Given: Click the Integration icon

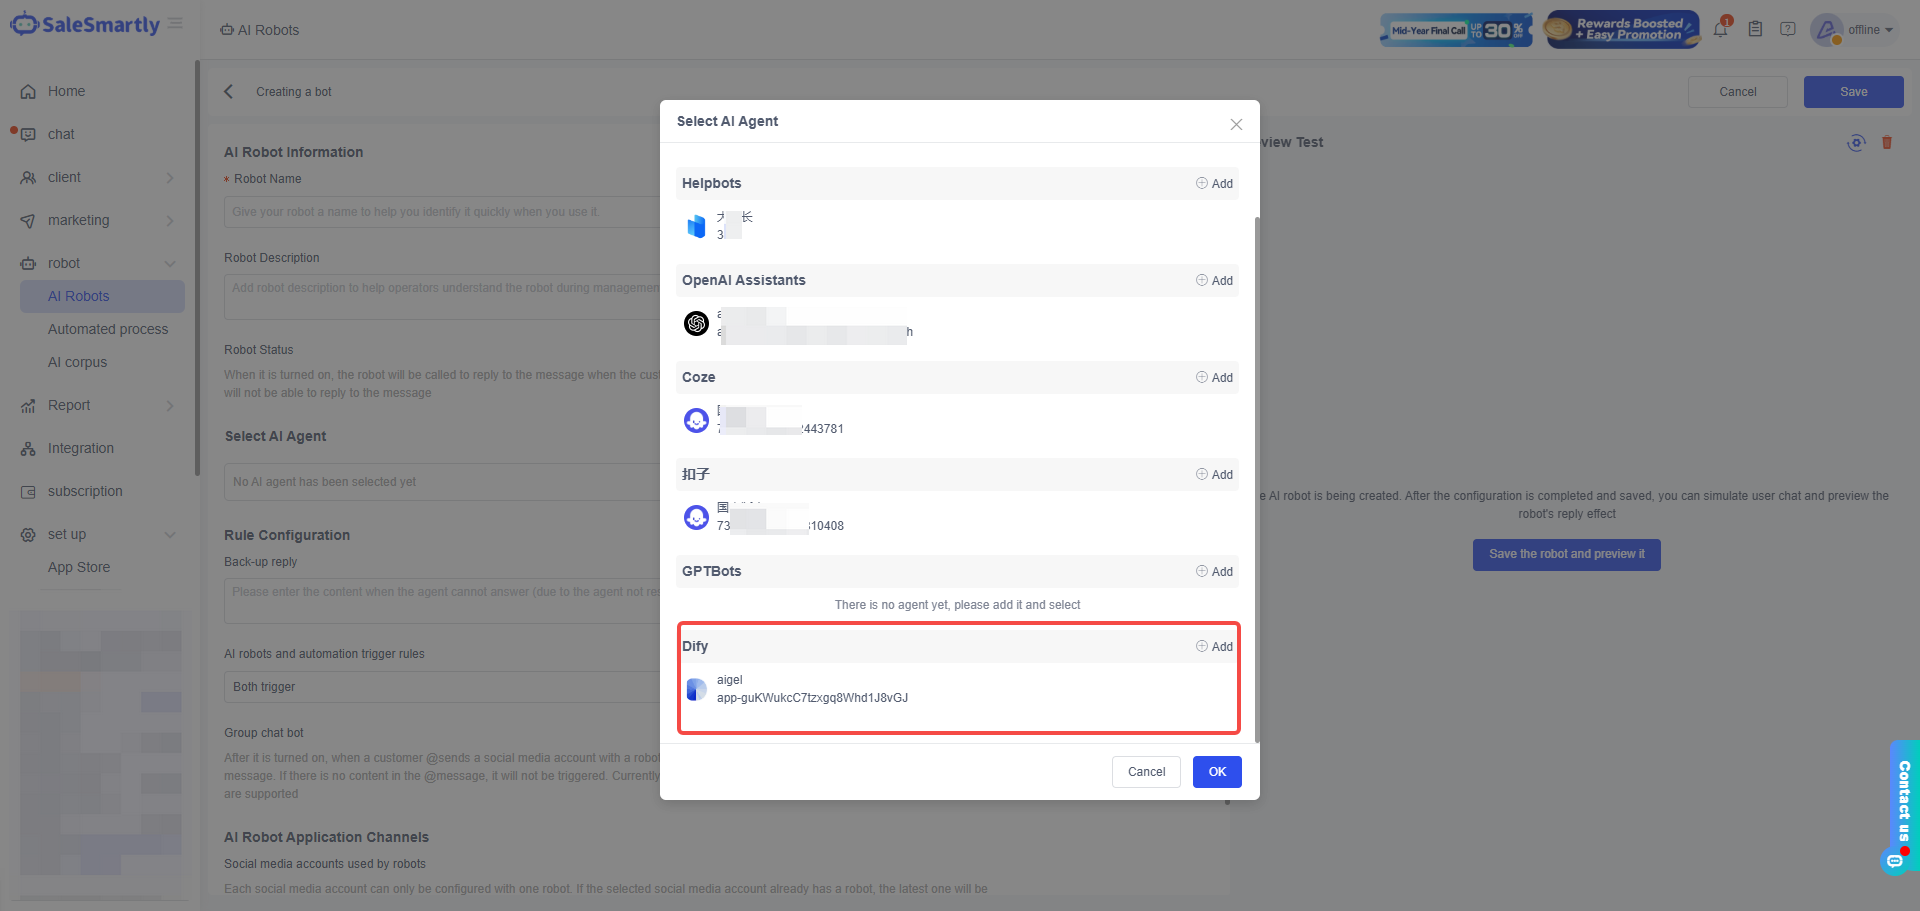Looking at the screenshot, I should click(x=28, y=449).
